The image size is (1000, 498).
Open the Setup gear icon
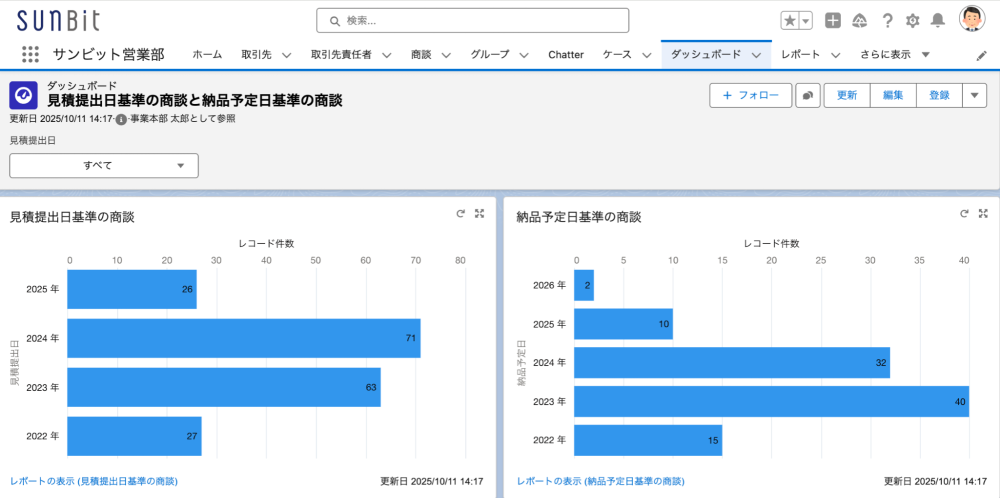(912, 21)
